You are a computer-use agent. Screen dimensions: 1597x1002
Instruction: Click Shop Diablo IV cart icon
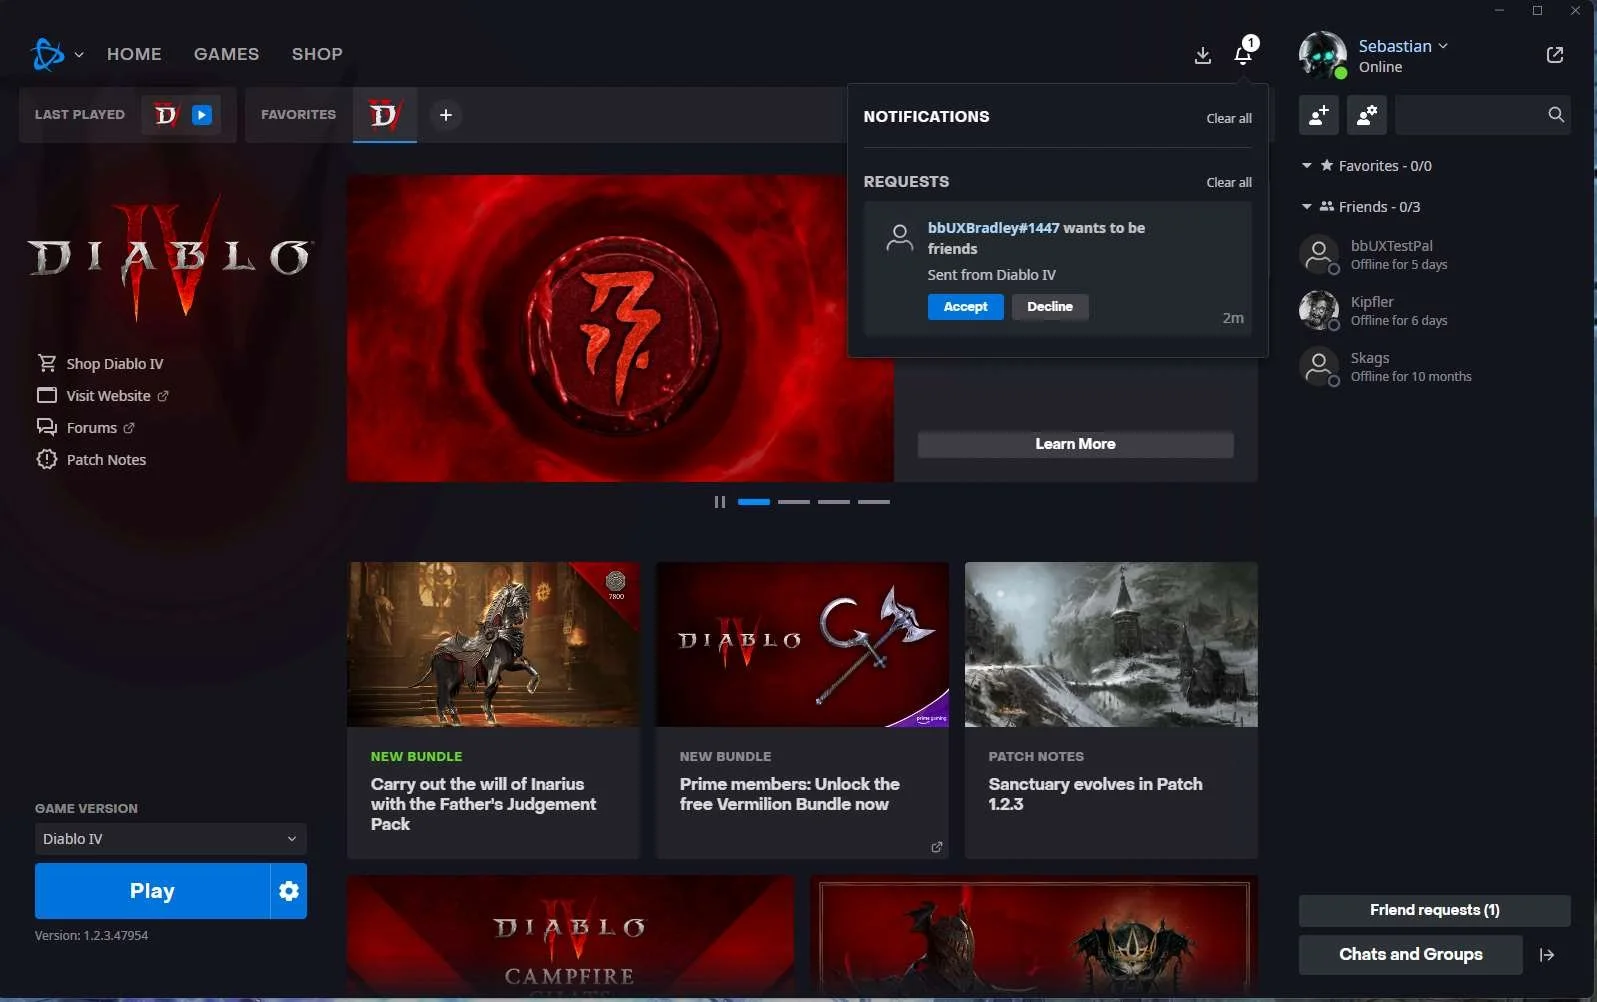[47, 363]
